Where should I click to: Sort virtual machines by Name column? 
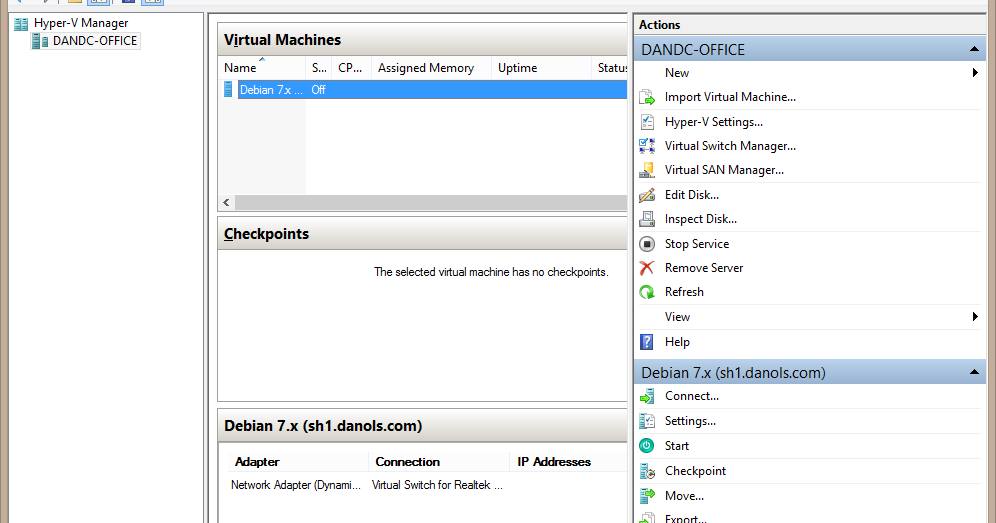pyautogui.click(x=262, y=68)
